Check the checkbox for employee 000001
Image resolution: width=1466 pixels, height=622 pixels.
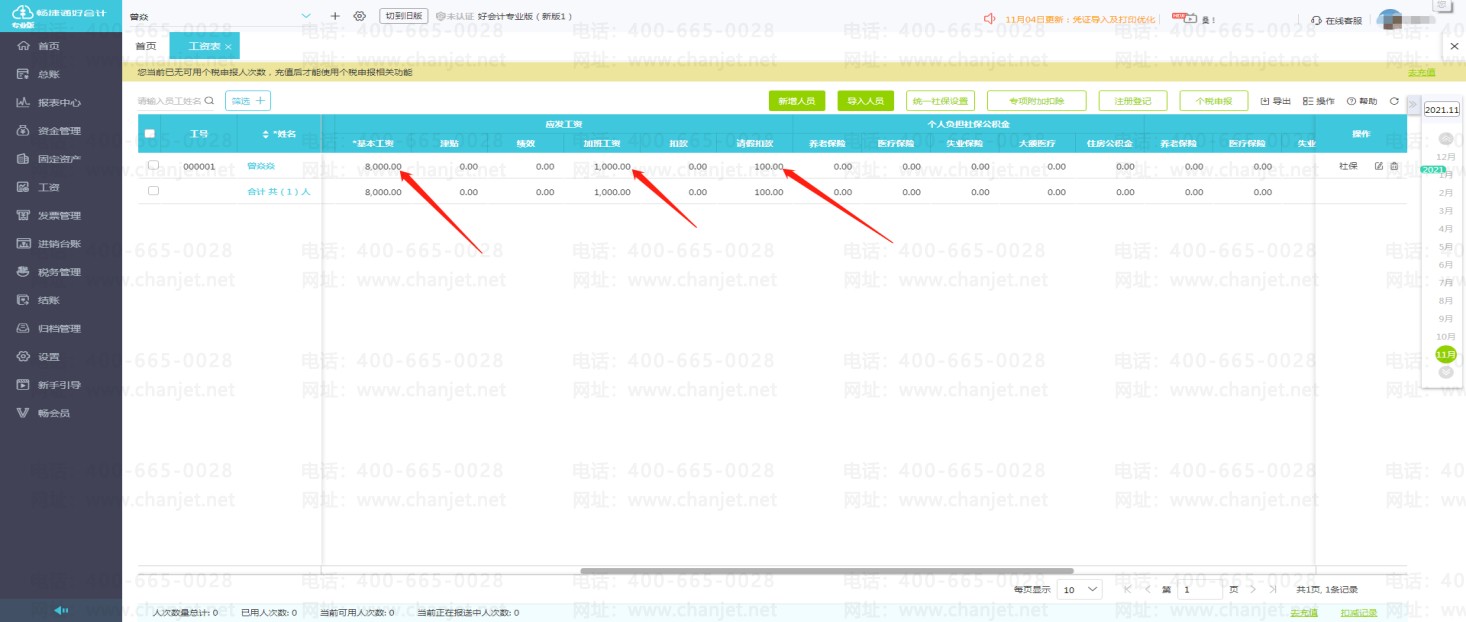point(153,165)
